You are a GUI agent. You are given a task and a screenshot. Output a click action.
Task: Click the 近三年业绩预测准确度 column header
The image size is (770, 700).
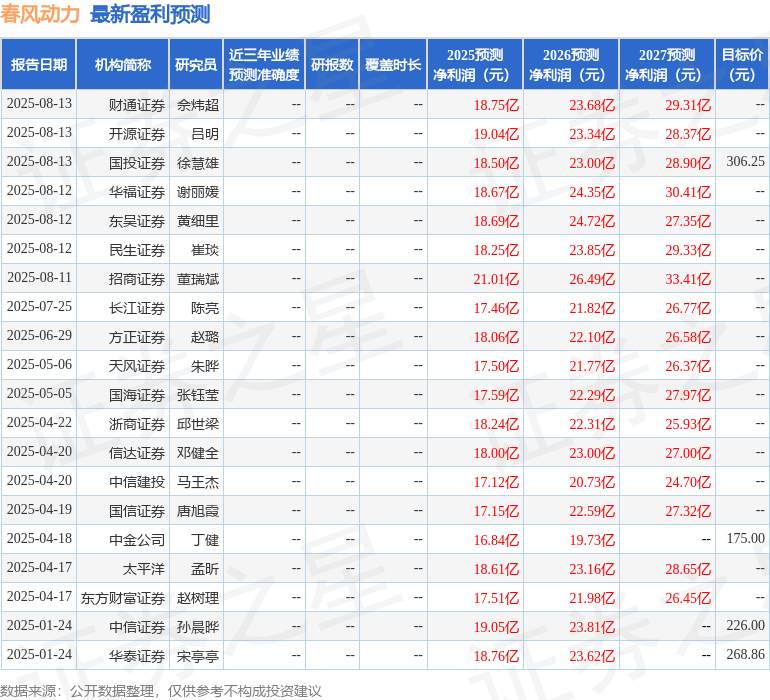point(264,65)
